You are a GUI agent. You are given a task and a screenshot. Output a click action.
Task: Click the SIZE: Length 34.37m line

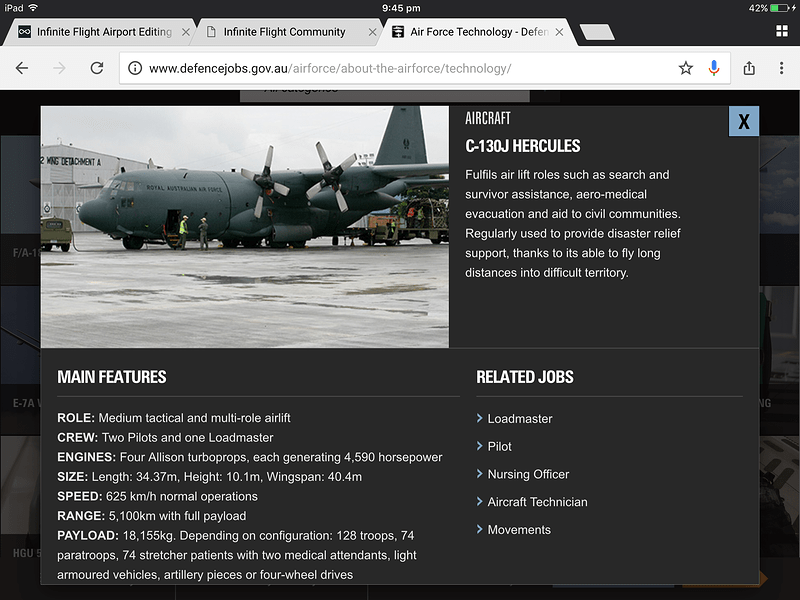(x=210, y=477)
